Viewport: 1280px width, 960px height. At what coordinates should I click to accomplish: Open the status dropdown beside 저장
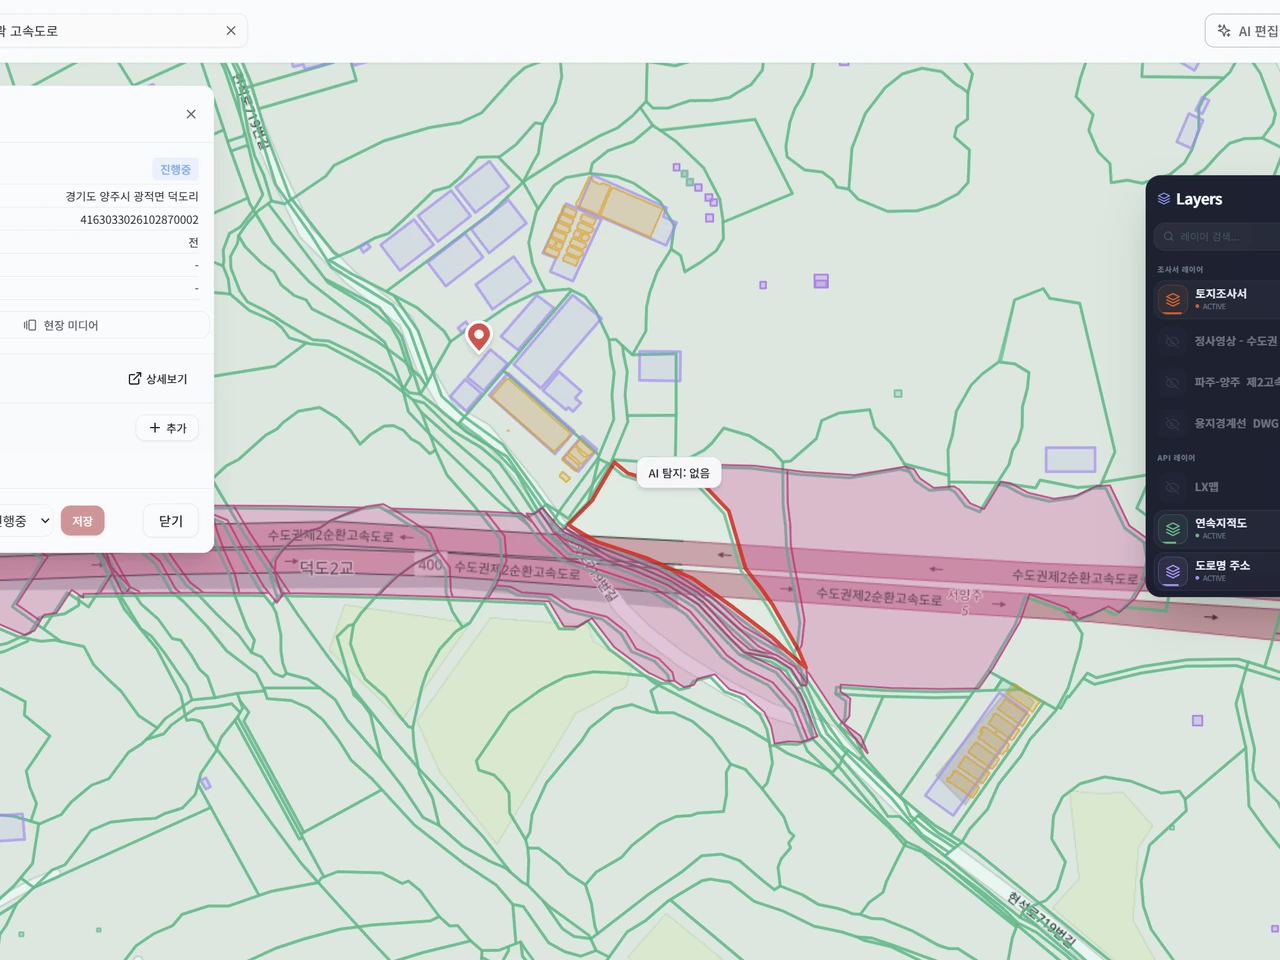[x=26, y=521]
